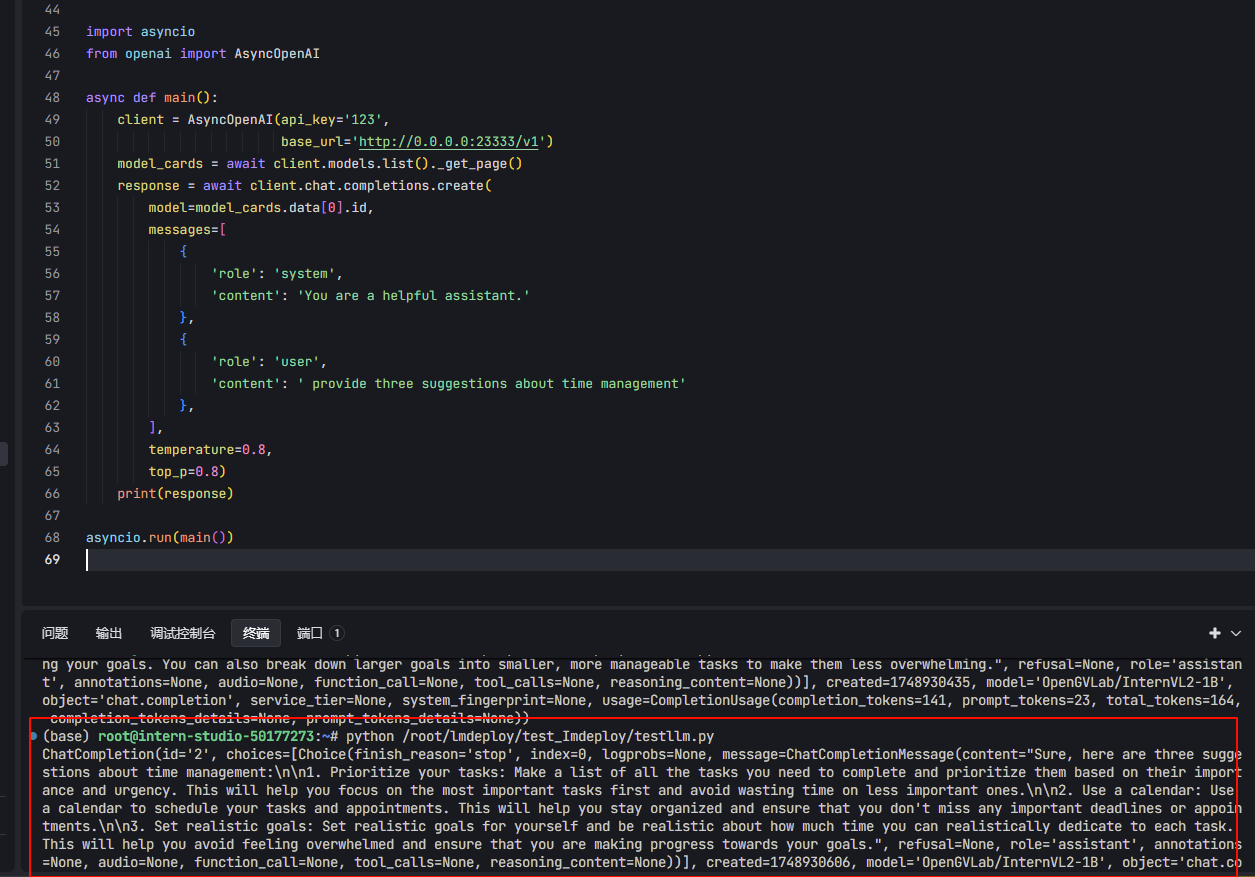Click 'model=model_cards.data[0].id,' argument
The image size is (1255, 877).
click(x=262, y=208)
